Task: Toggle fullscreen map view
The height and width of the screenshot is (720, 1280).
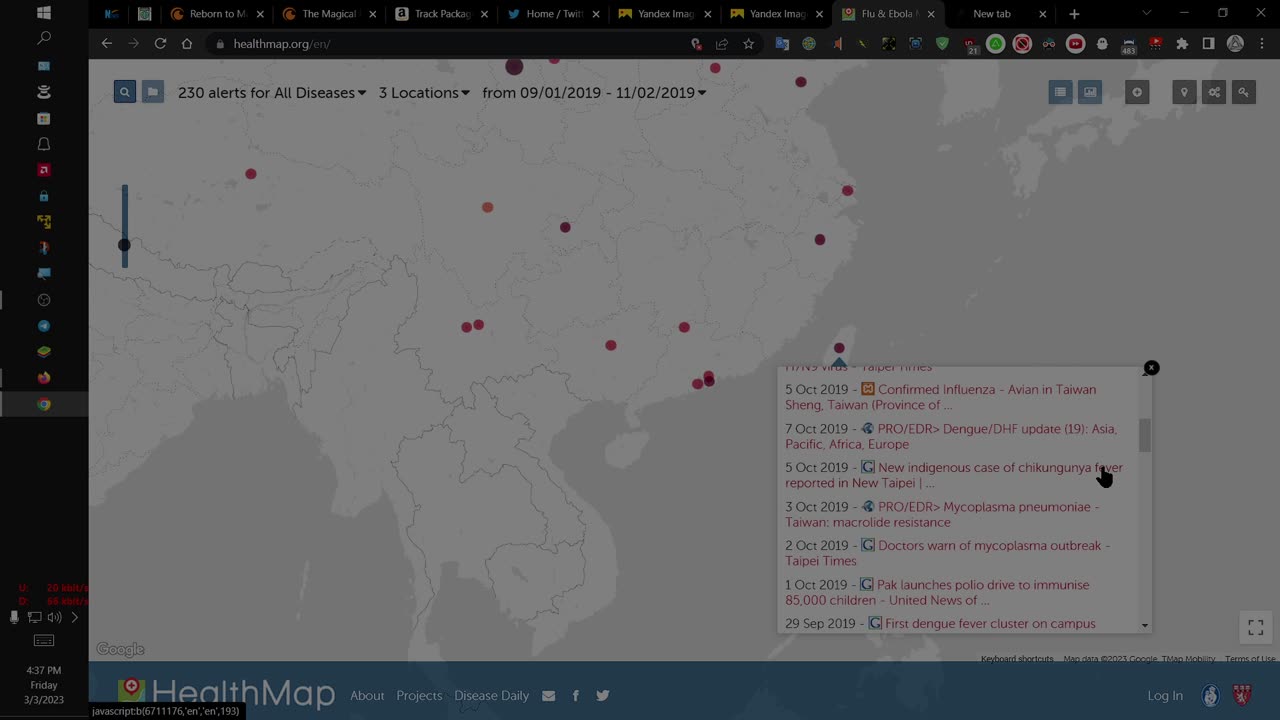Action: click(1256, 628)
